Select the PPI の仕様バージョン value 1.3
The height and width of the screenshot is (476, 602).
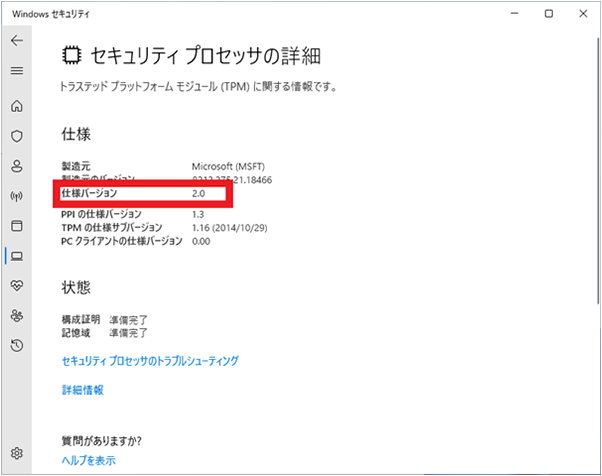tap(198, 214)
